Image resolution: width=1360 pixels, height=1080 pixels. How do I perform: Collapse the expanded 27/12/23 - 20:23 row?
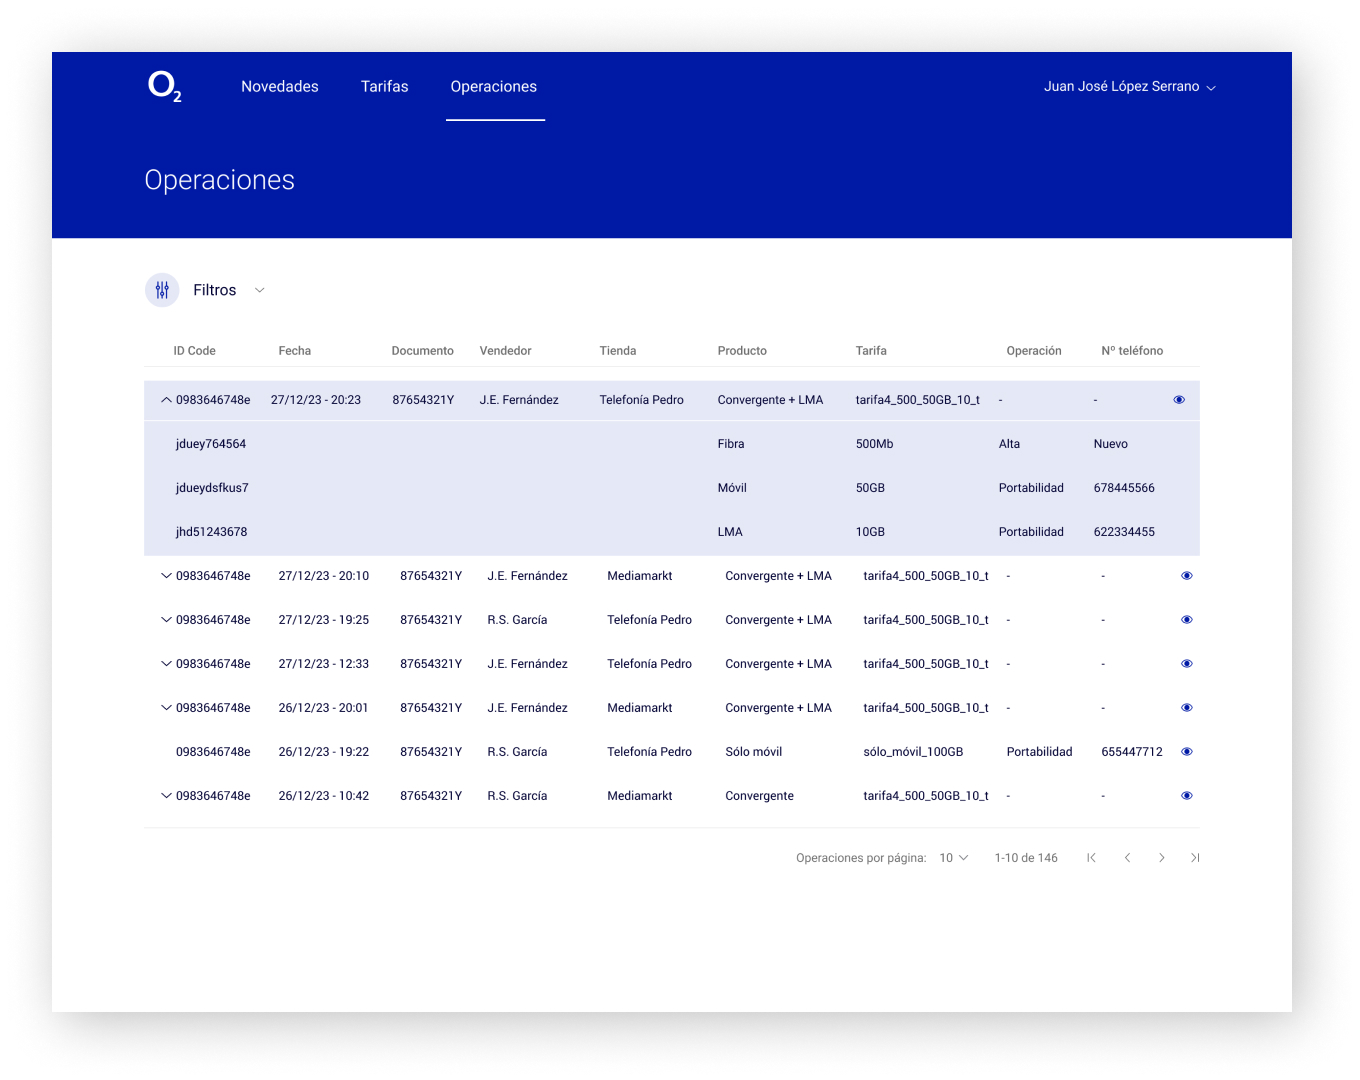166,400
